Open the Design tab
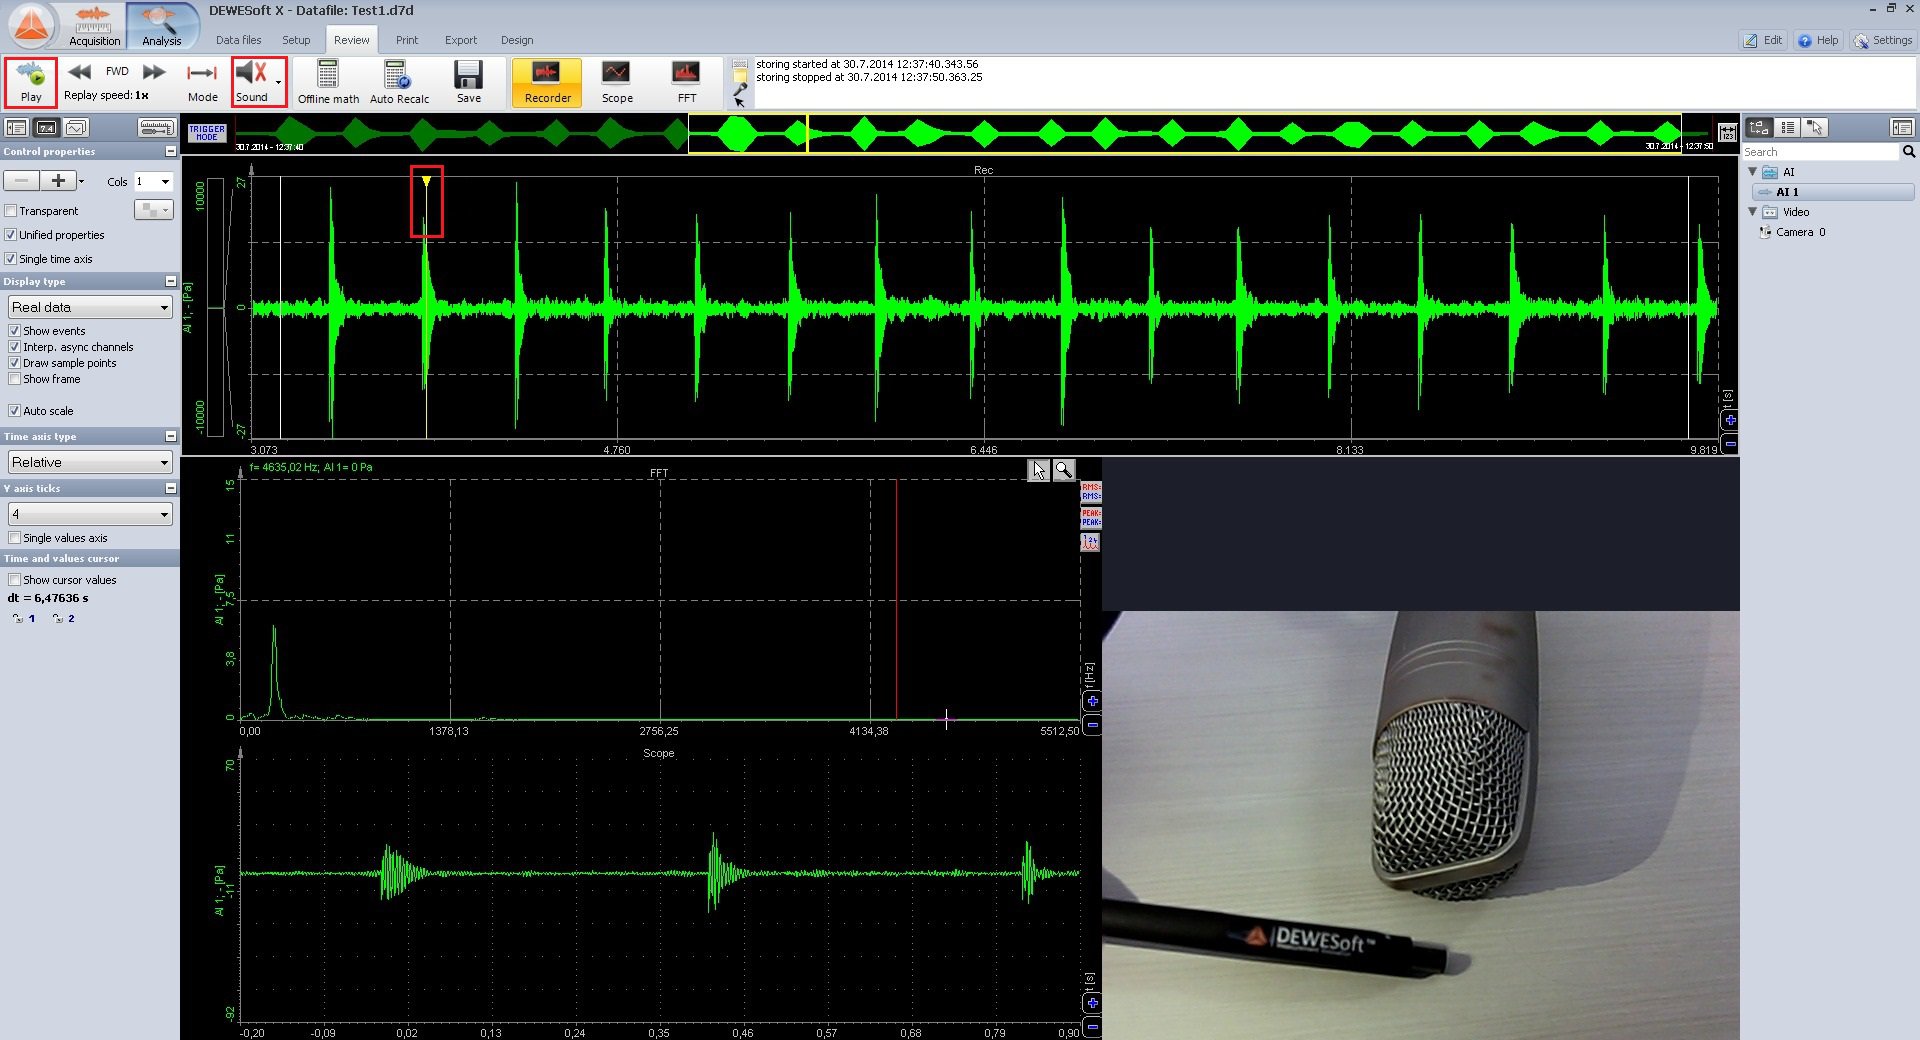The image size is (1920, 1040). click(x=517, y=40)
